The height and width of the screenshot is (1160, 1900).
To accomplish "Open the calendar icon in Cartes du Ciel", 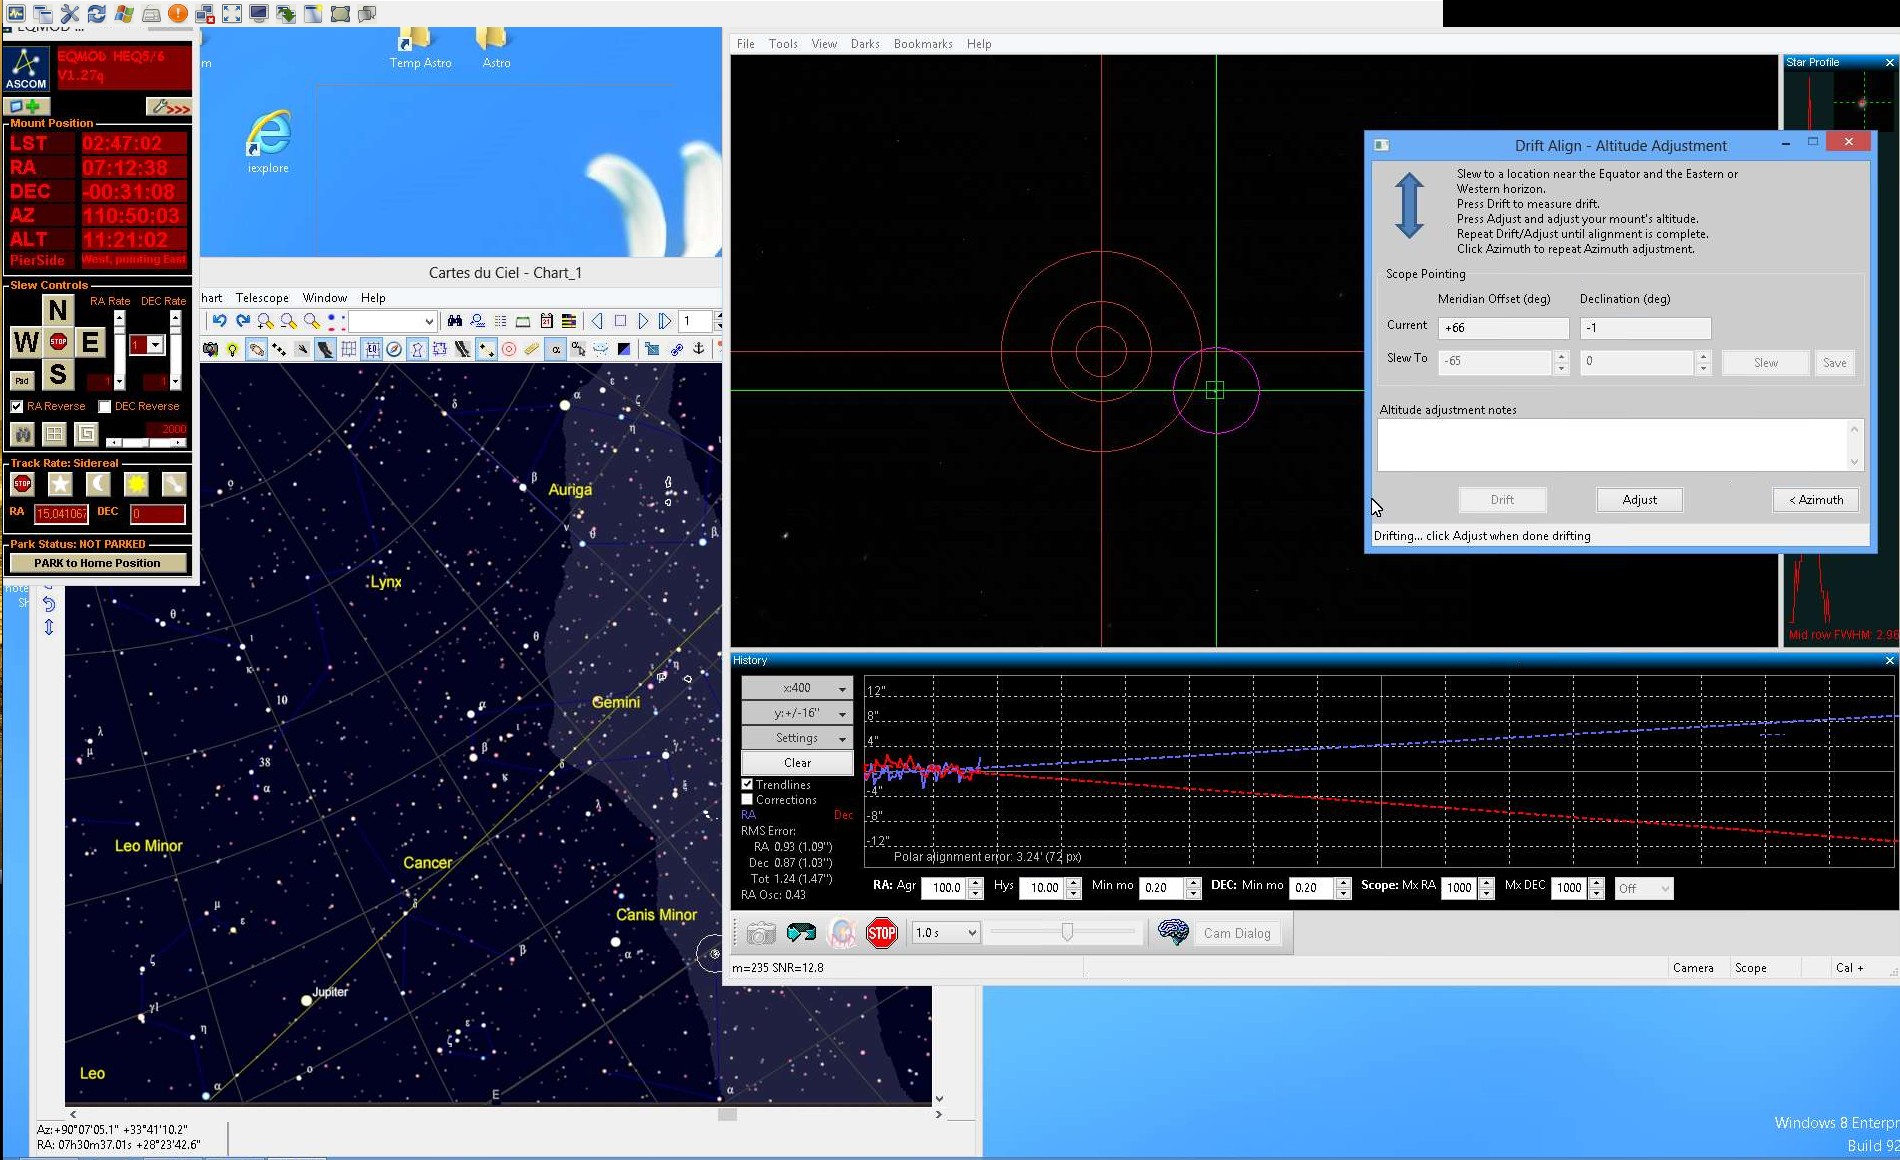I will (x=546, y=321).
